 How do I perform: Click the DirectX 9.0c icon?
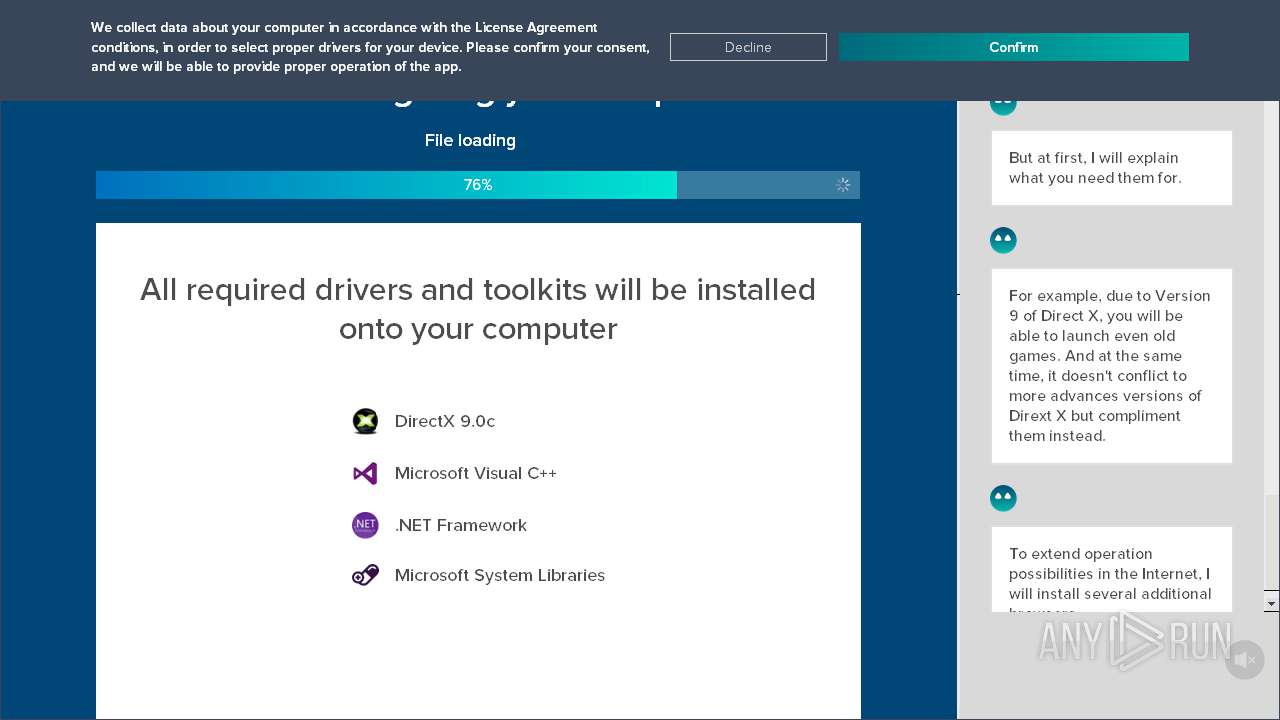click(x=365, y=421)
